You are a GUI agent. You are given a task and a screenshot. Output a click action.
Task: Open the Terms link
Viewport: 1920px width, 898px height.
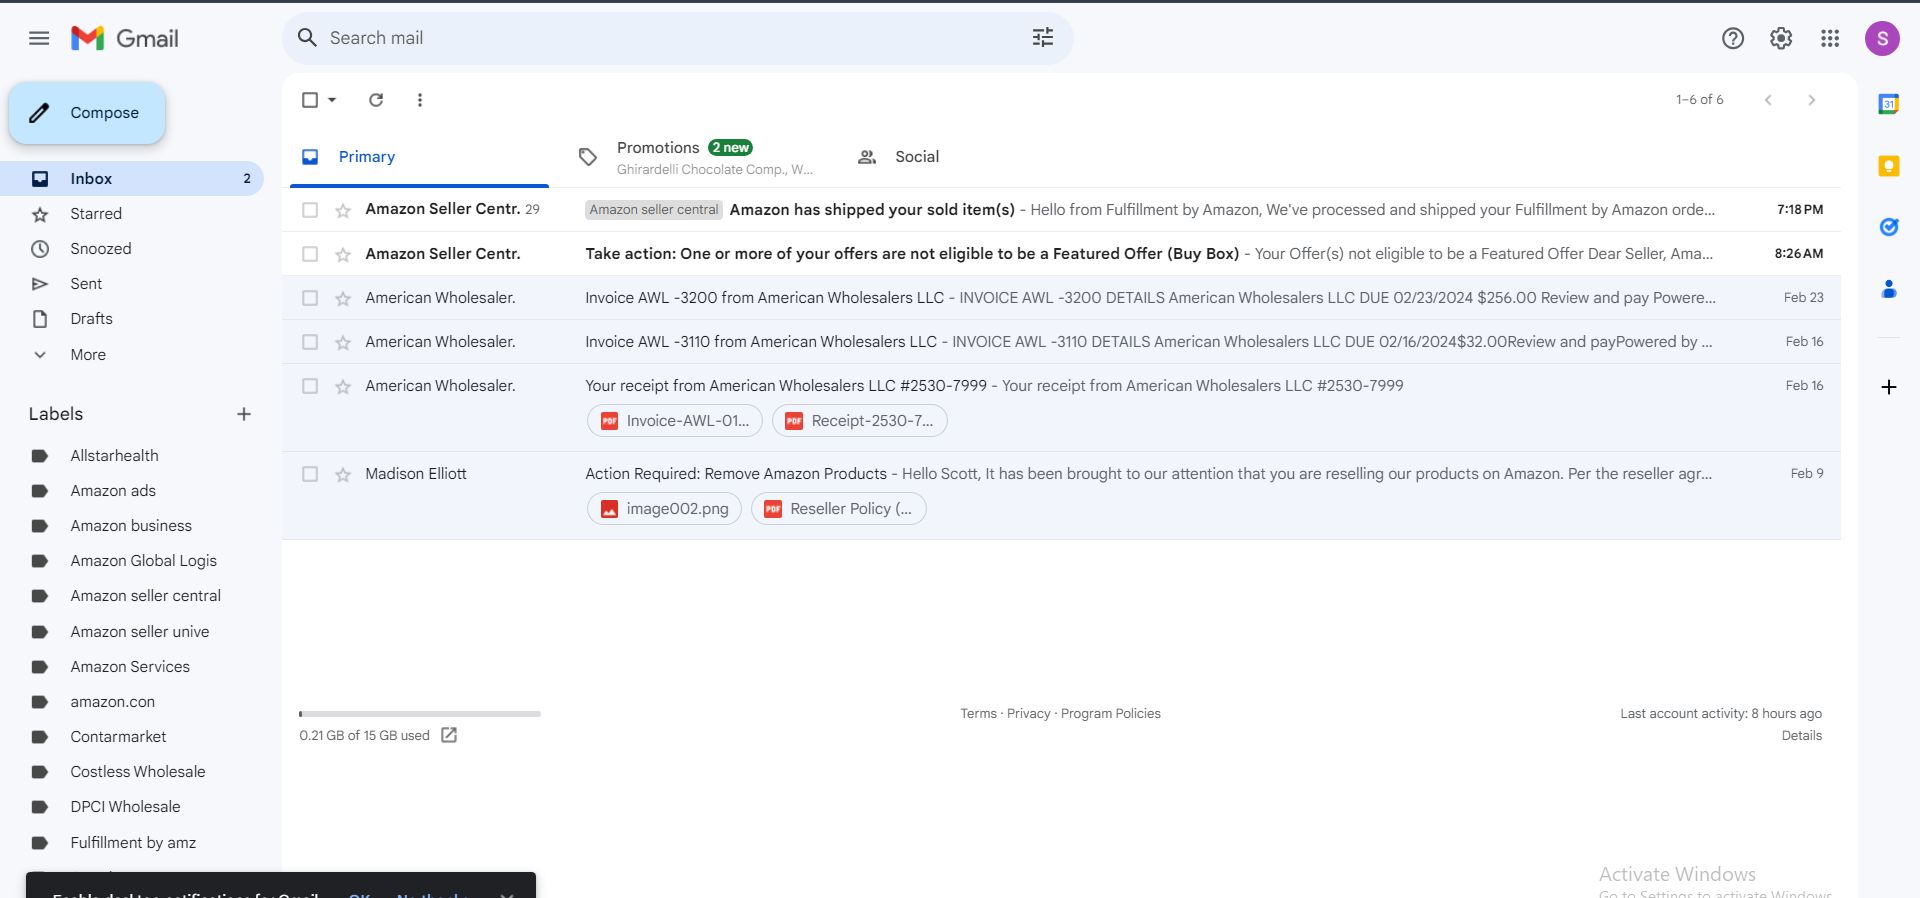coord(978,714)
